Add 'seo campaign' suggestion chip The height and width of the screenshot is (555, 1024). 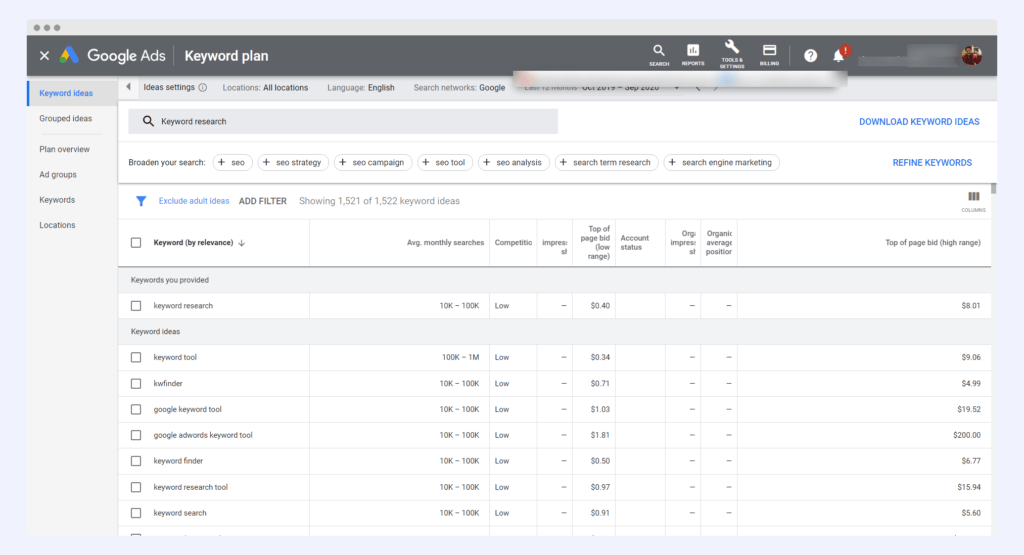[x=372, y=163]
